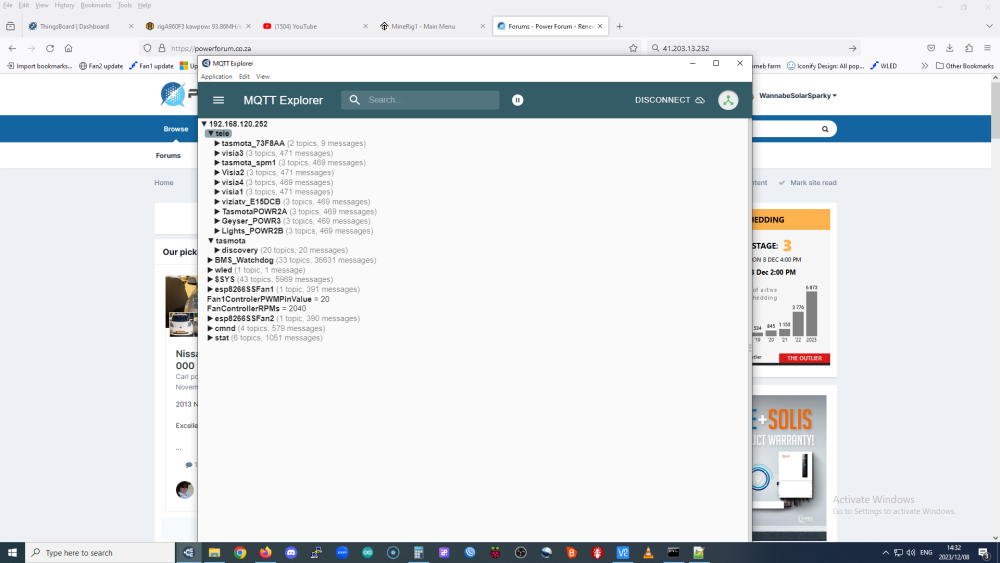The width and height of the screenshot is (1000, 563).
Task: Open the green connection avatar icon
Action: click(x=728, y=100)
